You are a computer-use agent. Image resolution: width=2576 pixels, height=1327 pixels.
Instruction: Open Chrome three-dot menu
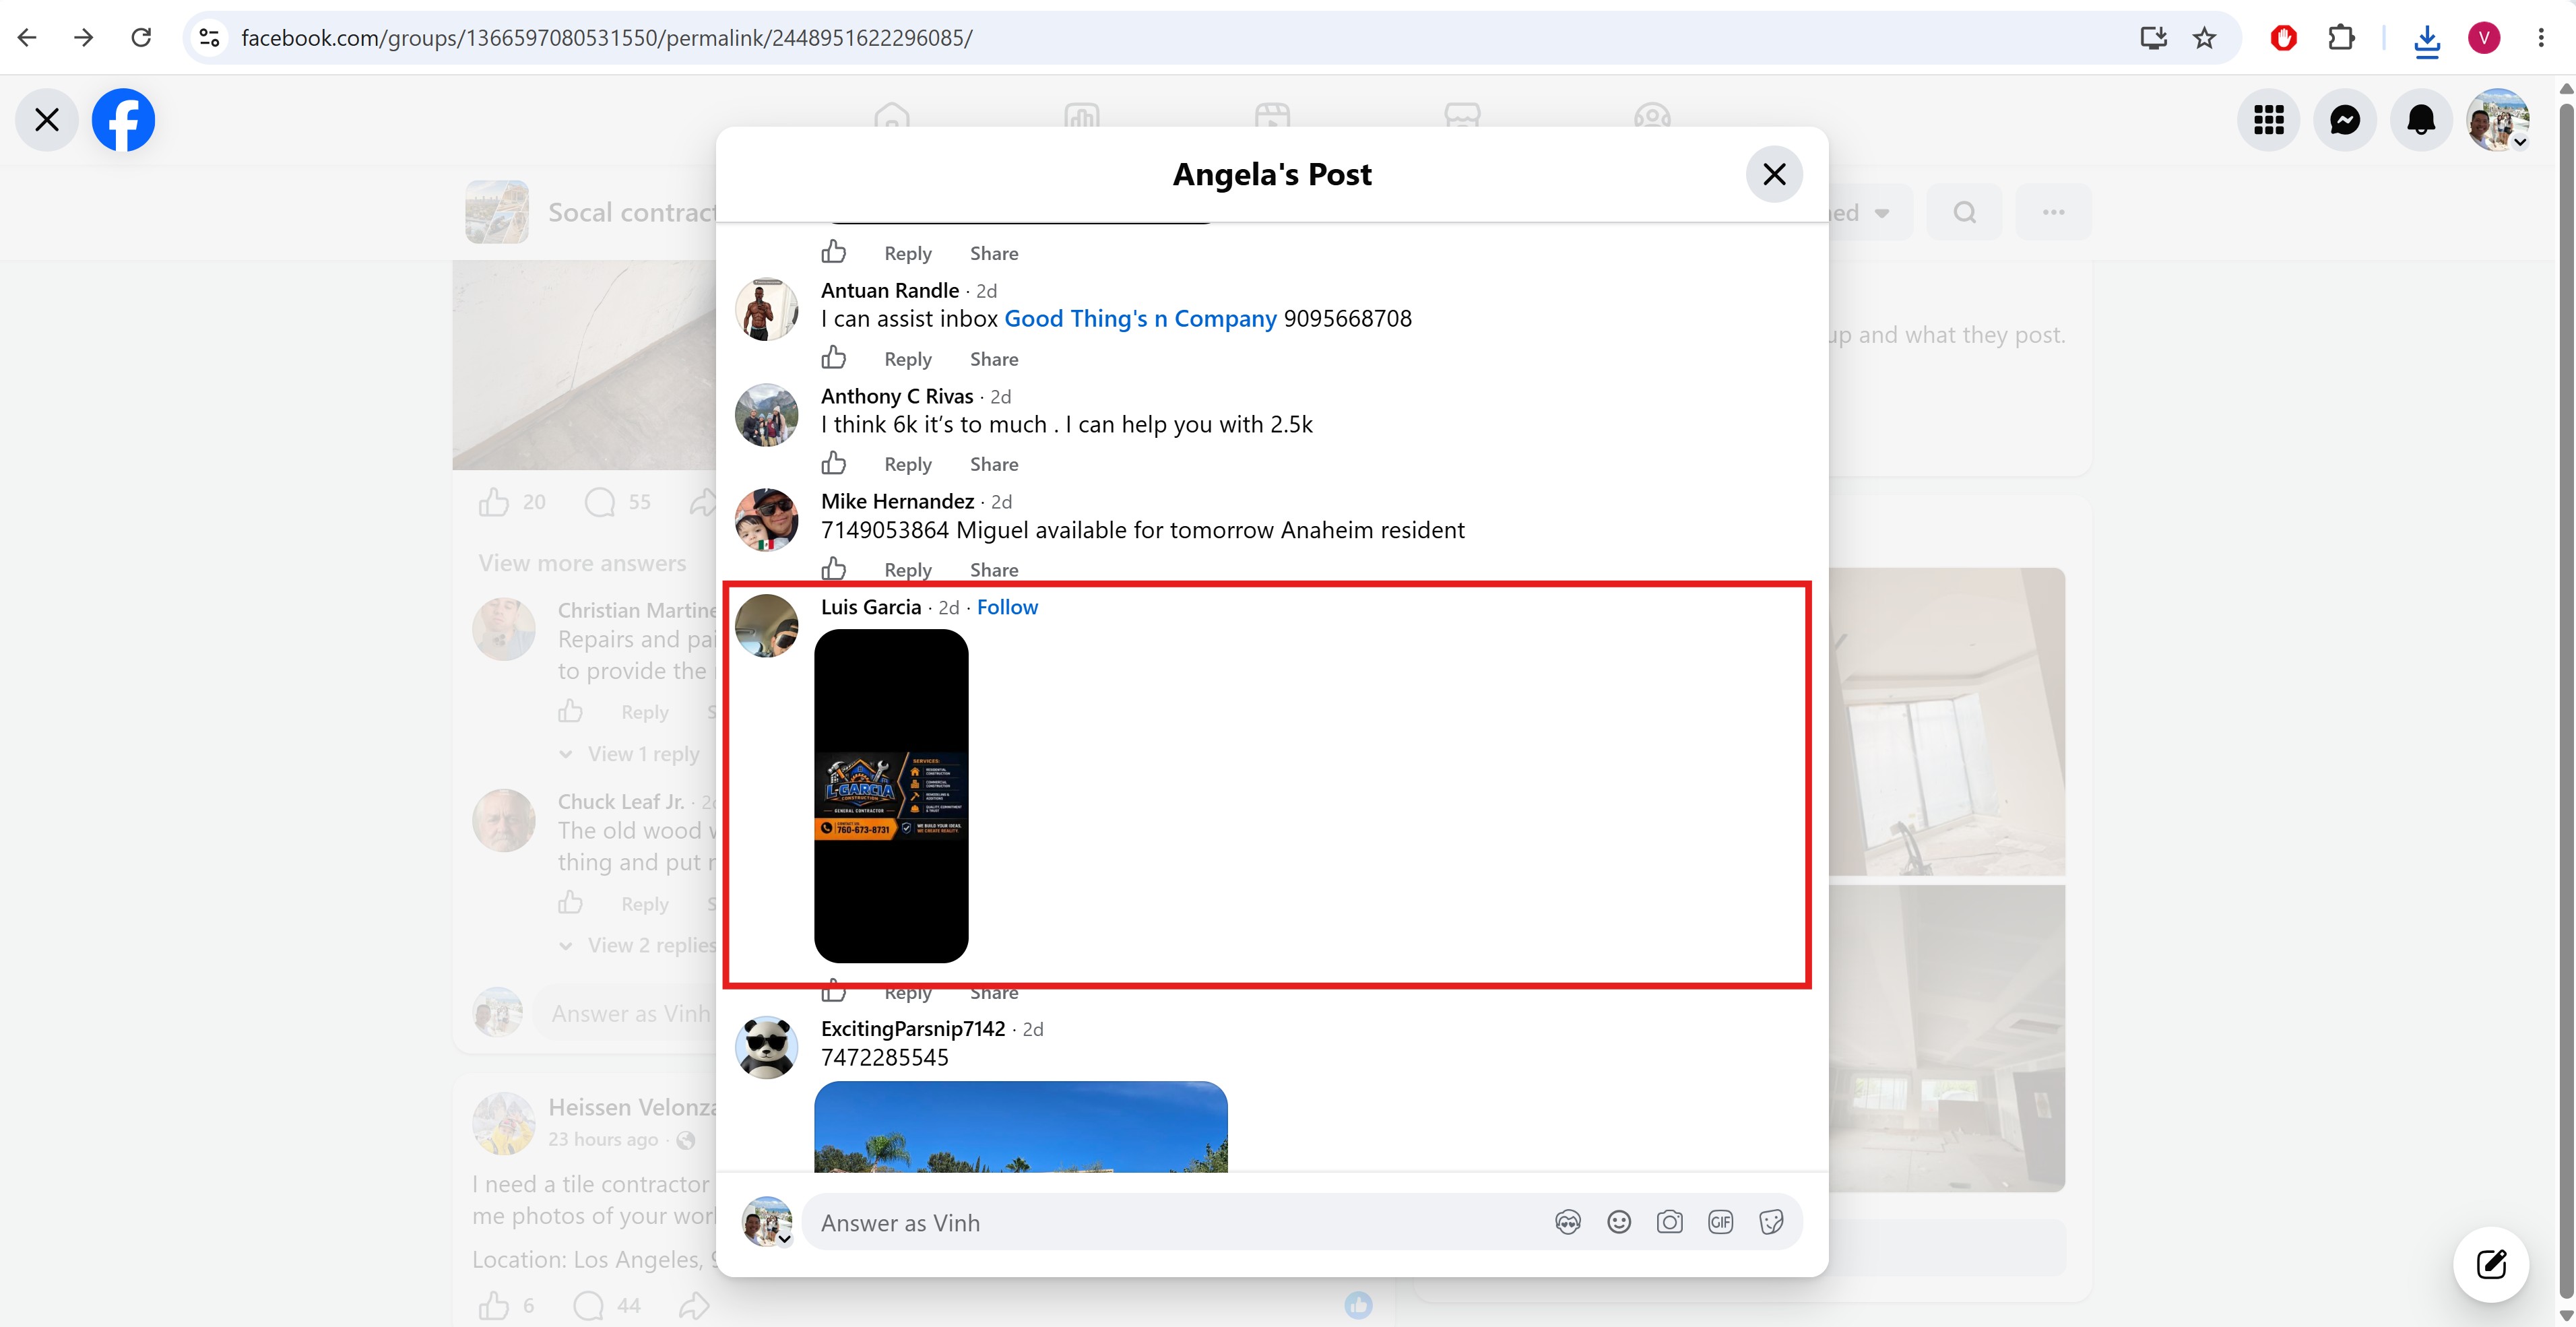pos(2541,38)
